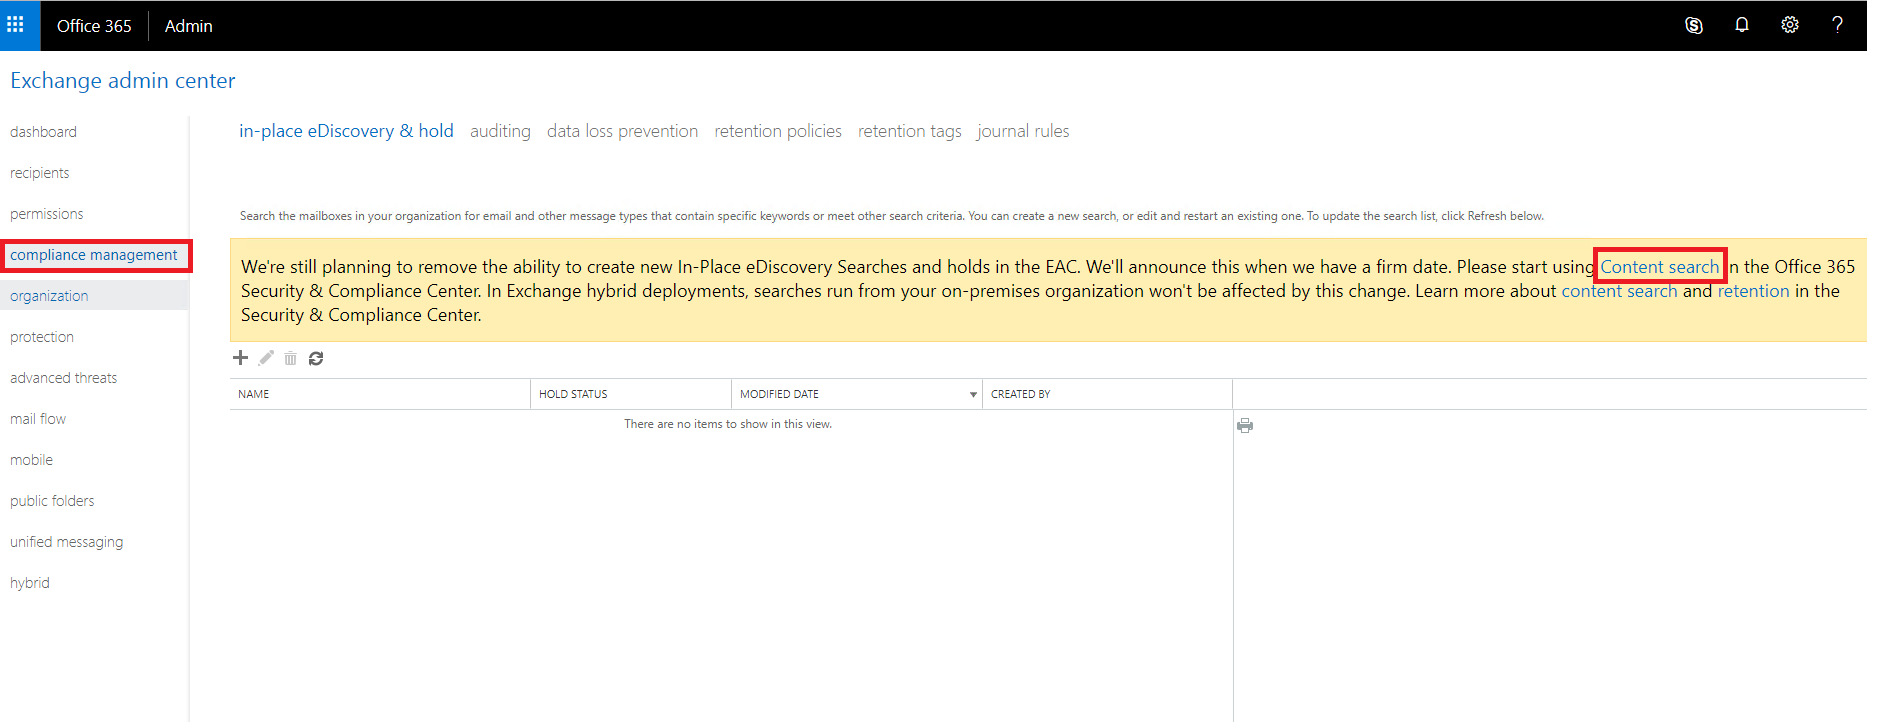Viewport: 1879px width, 722px height.
Task: Go to permissions in the sidebar
Action: point(47,214)
